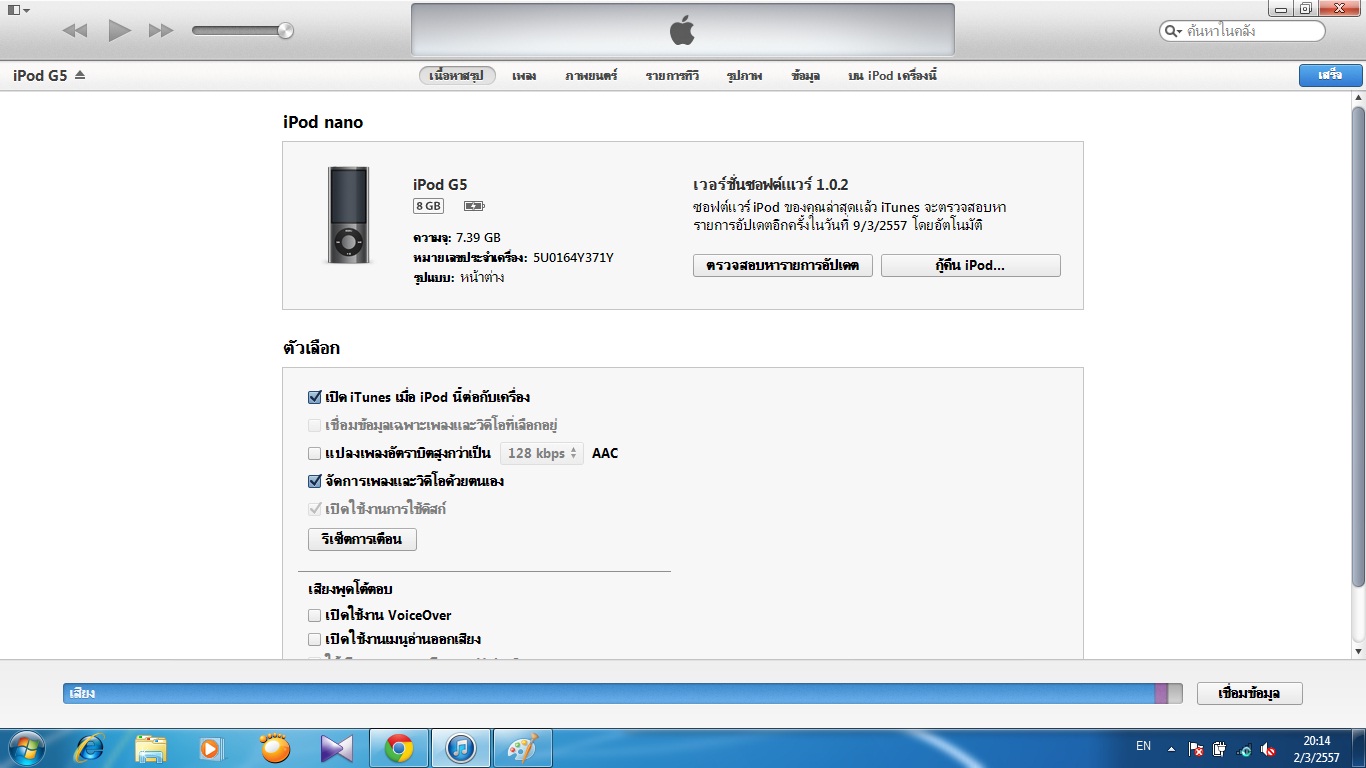The height and width of the screenshot is (768, 1366).
Task: Open Paint from the taskbar
Action: [522, 748]
